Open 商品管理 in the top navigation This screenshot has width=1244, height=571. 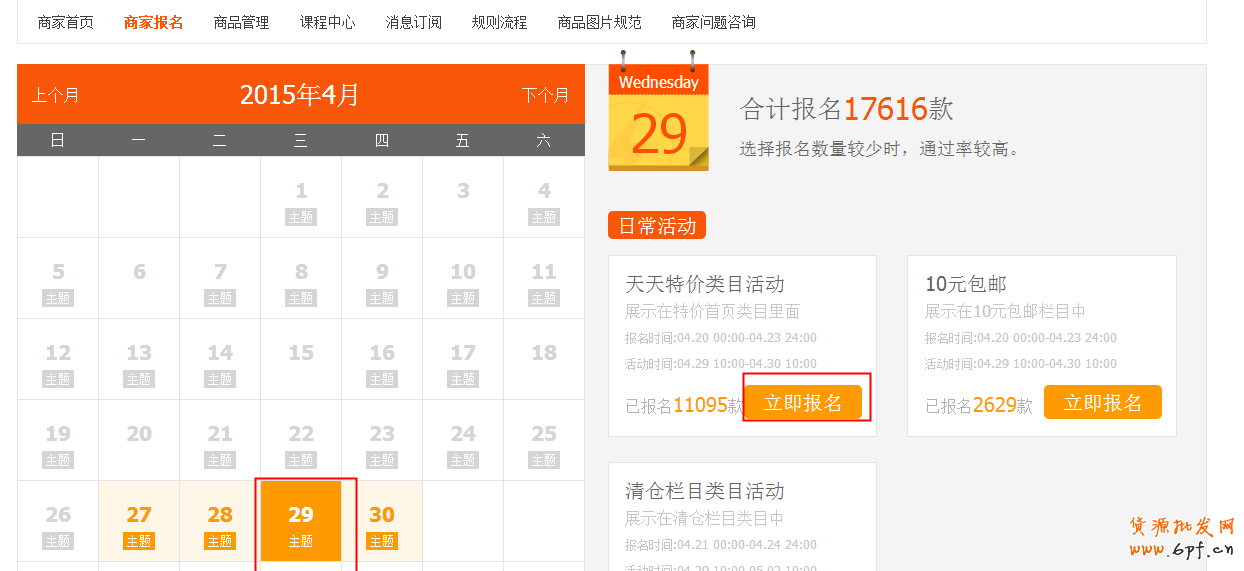pos(241,22)
